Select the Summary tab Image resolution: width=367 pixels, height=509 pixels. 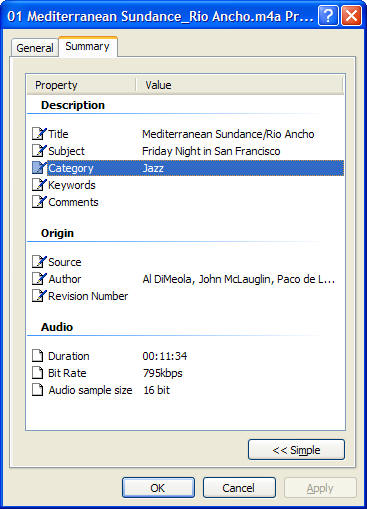coord(88,46)
